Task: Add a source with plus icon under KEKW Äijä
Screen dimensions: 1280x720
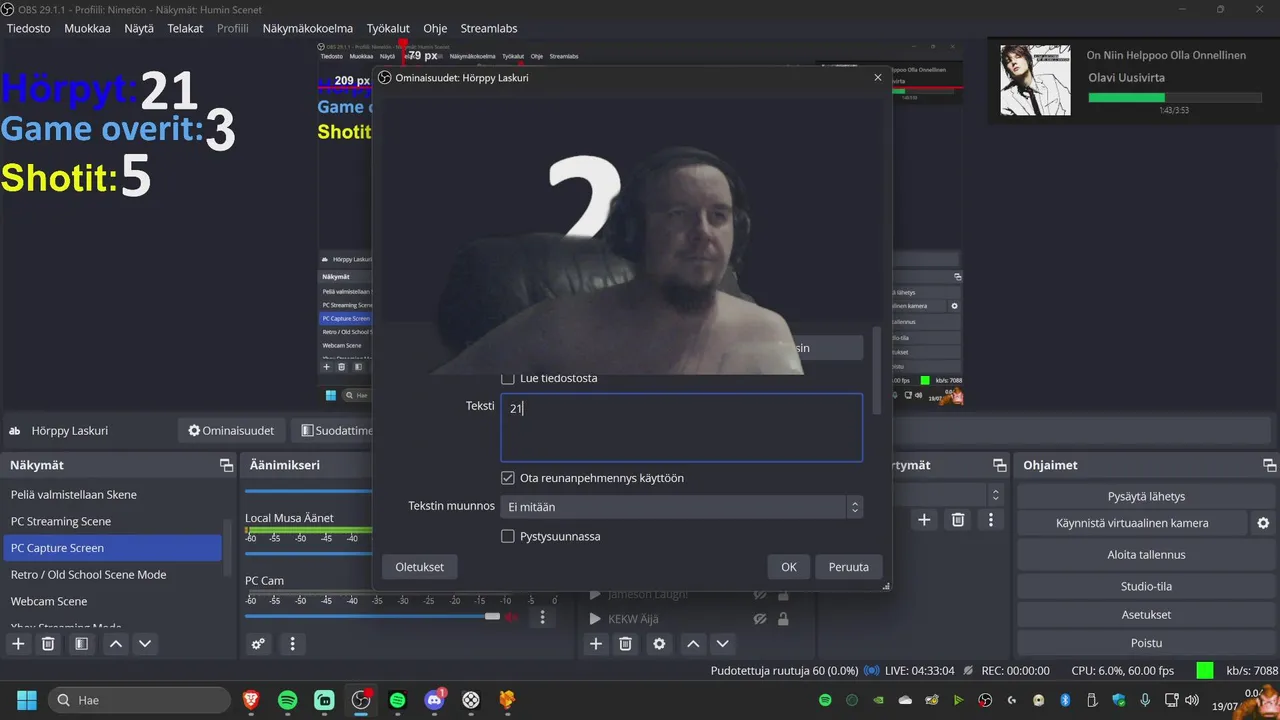Action: click(x=596, y=644)
